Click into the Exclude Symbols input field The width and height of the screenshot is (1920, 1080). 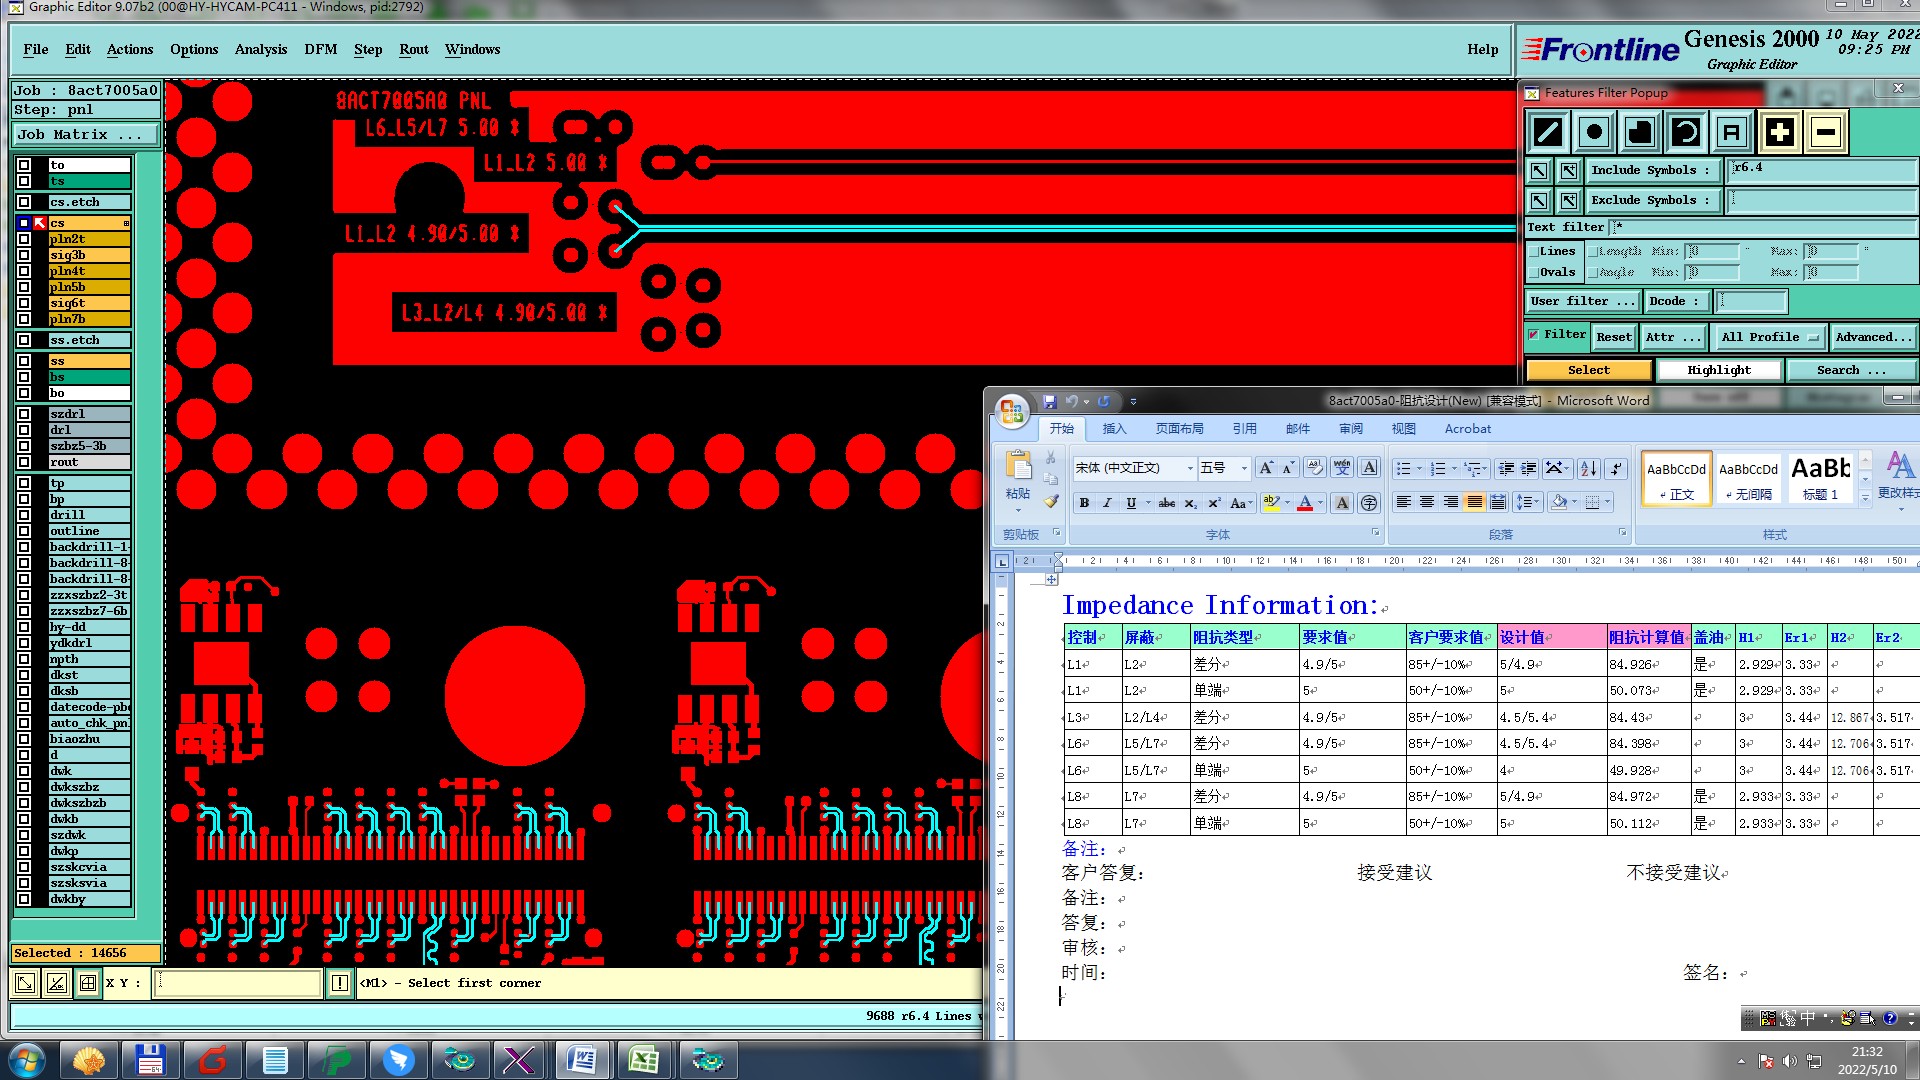point(1820,200)
